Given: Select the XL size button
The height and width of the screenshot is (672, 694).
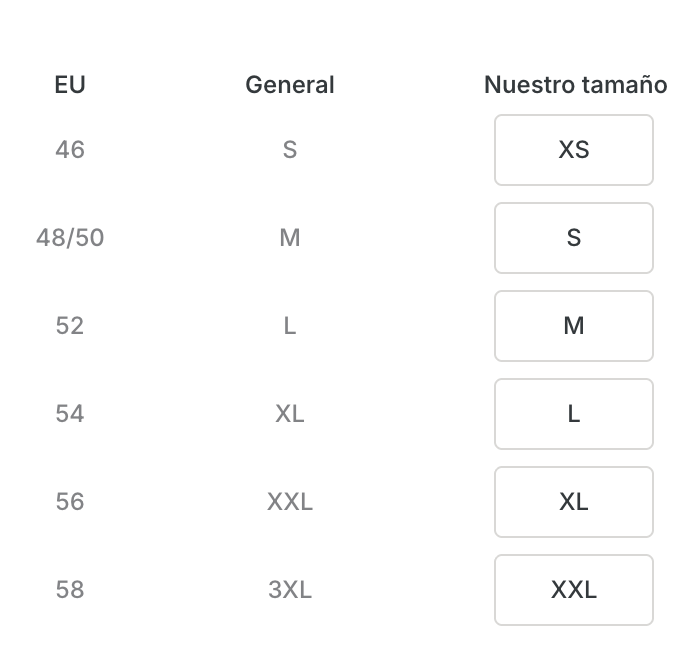Looking at the screenshot, I should tap(574, 502).
